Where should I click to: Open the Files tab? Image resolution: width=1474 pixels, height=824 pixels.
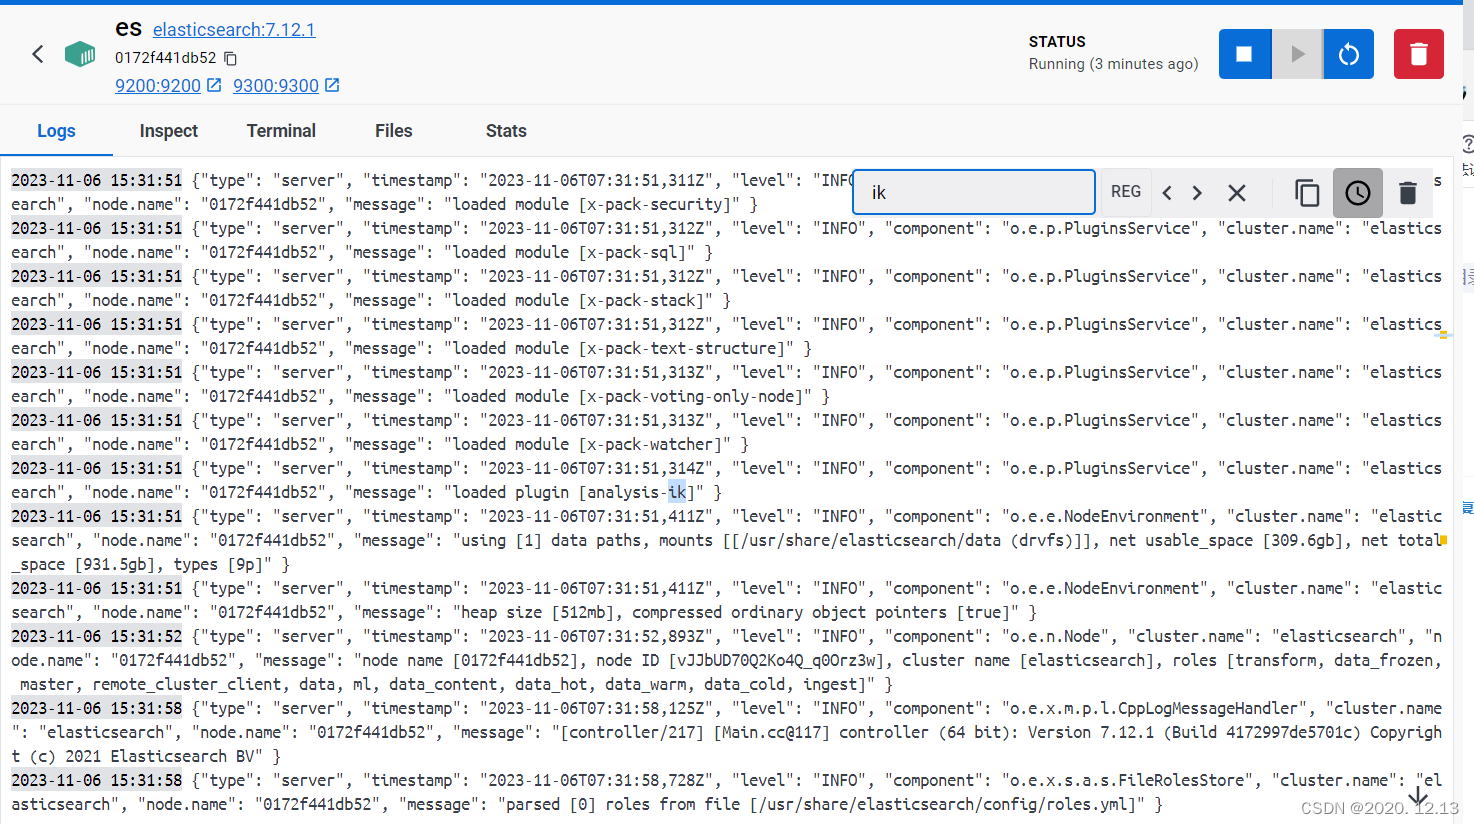(394, 131)
